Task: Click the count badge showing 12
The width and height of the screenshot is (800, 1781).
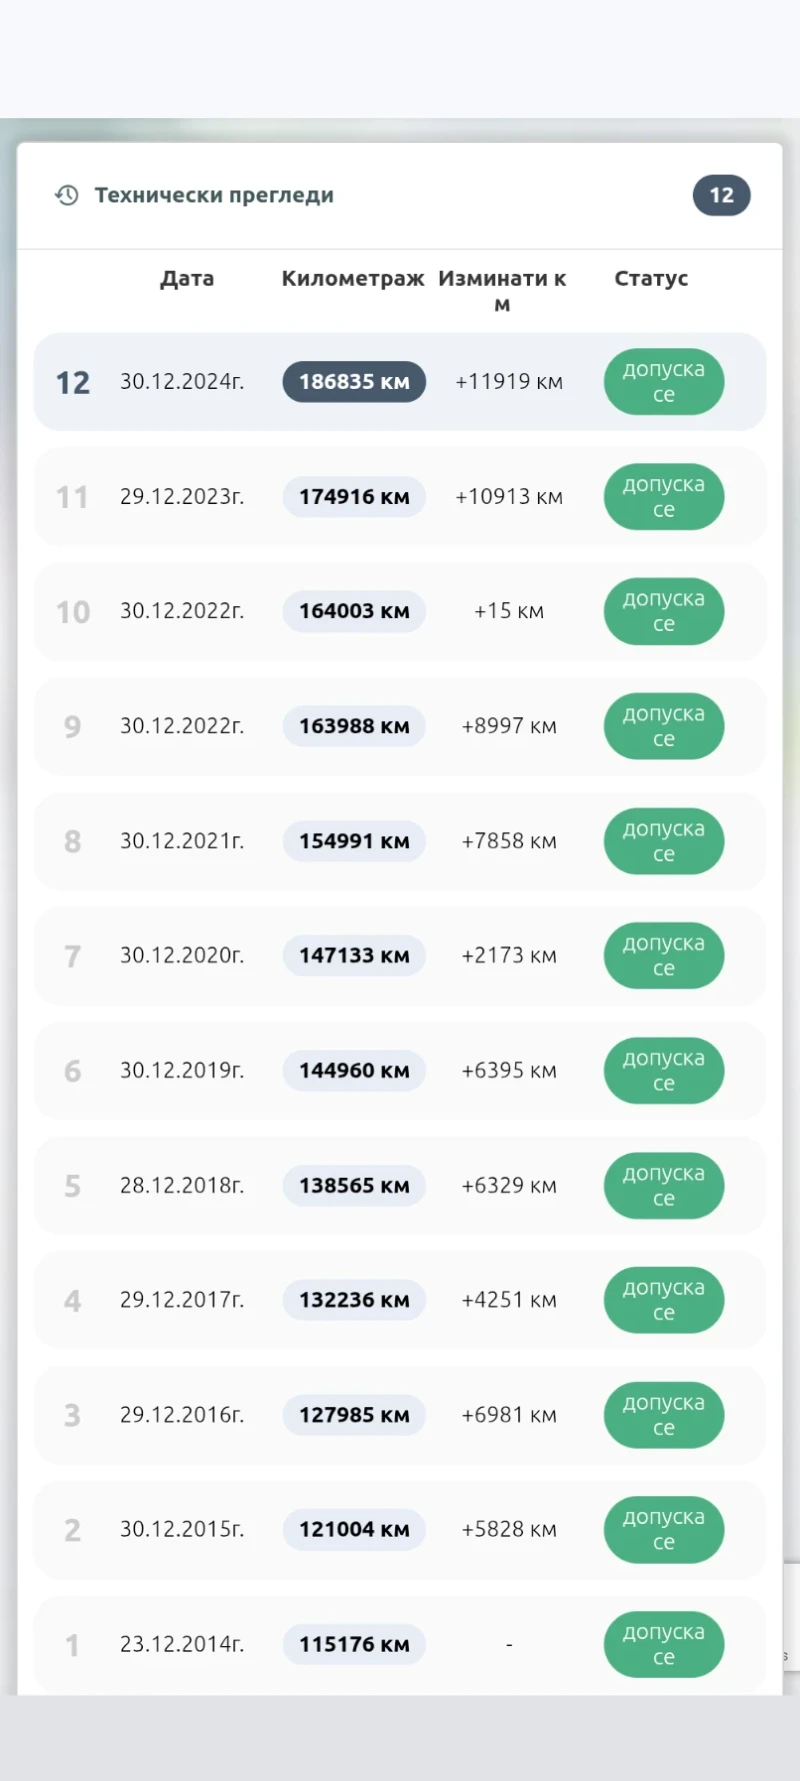Action: 721,195
